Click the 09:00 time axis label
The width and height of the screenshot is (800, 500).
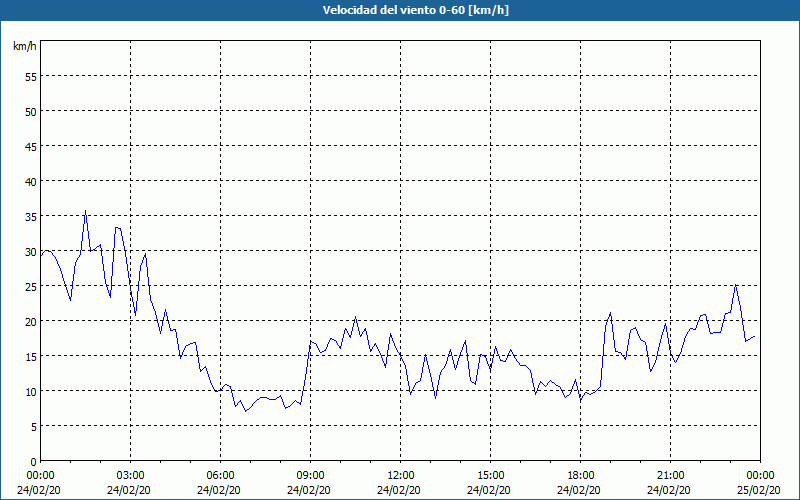pyautogui.click(x=310, y=476)
